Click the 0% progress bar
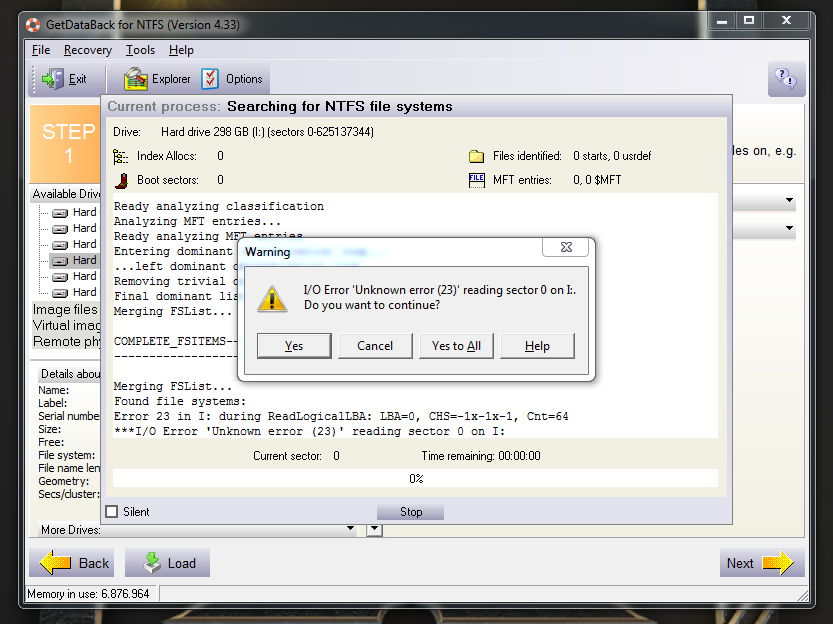The height and width of the screenshot is (624, 833). [415, 478]
